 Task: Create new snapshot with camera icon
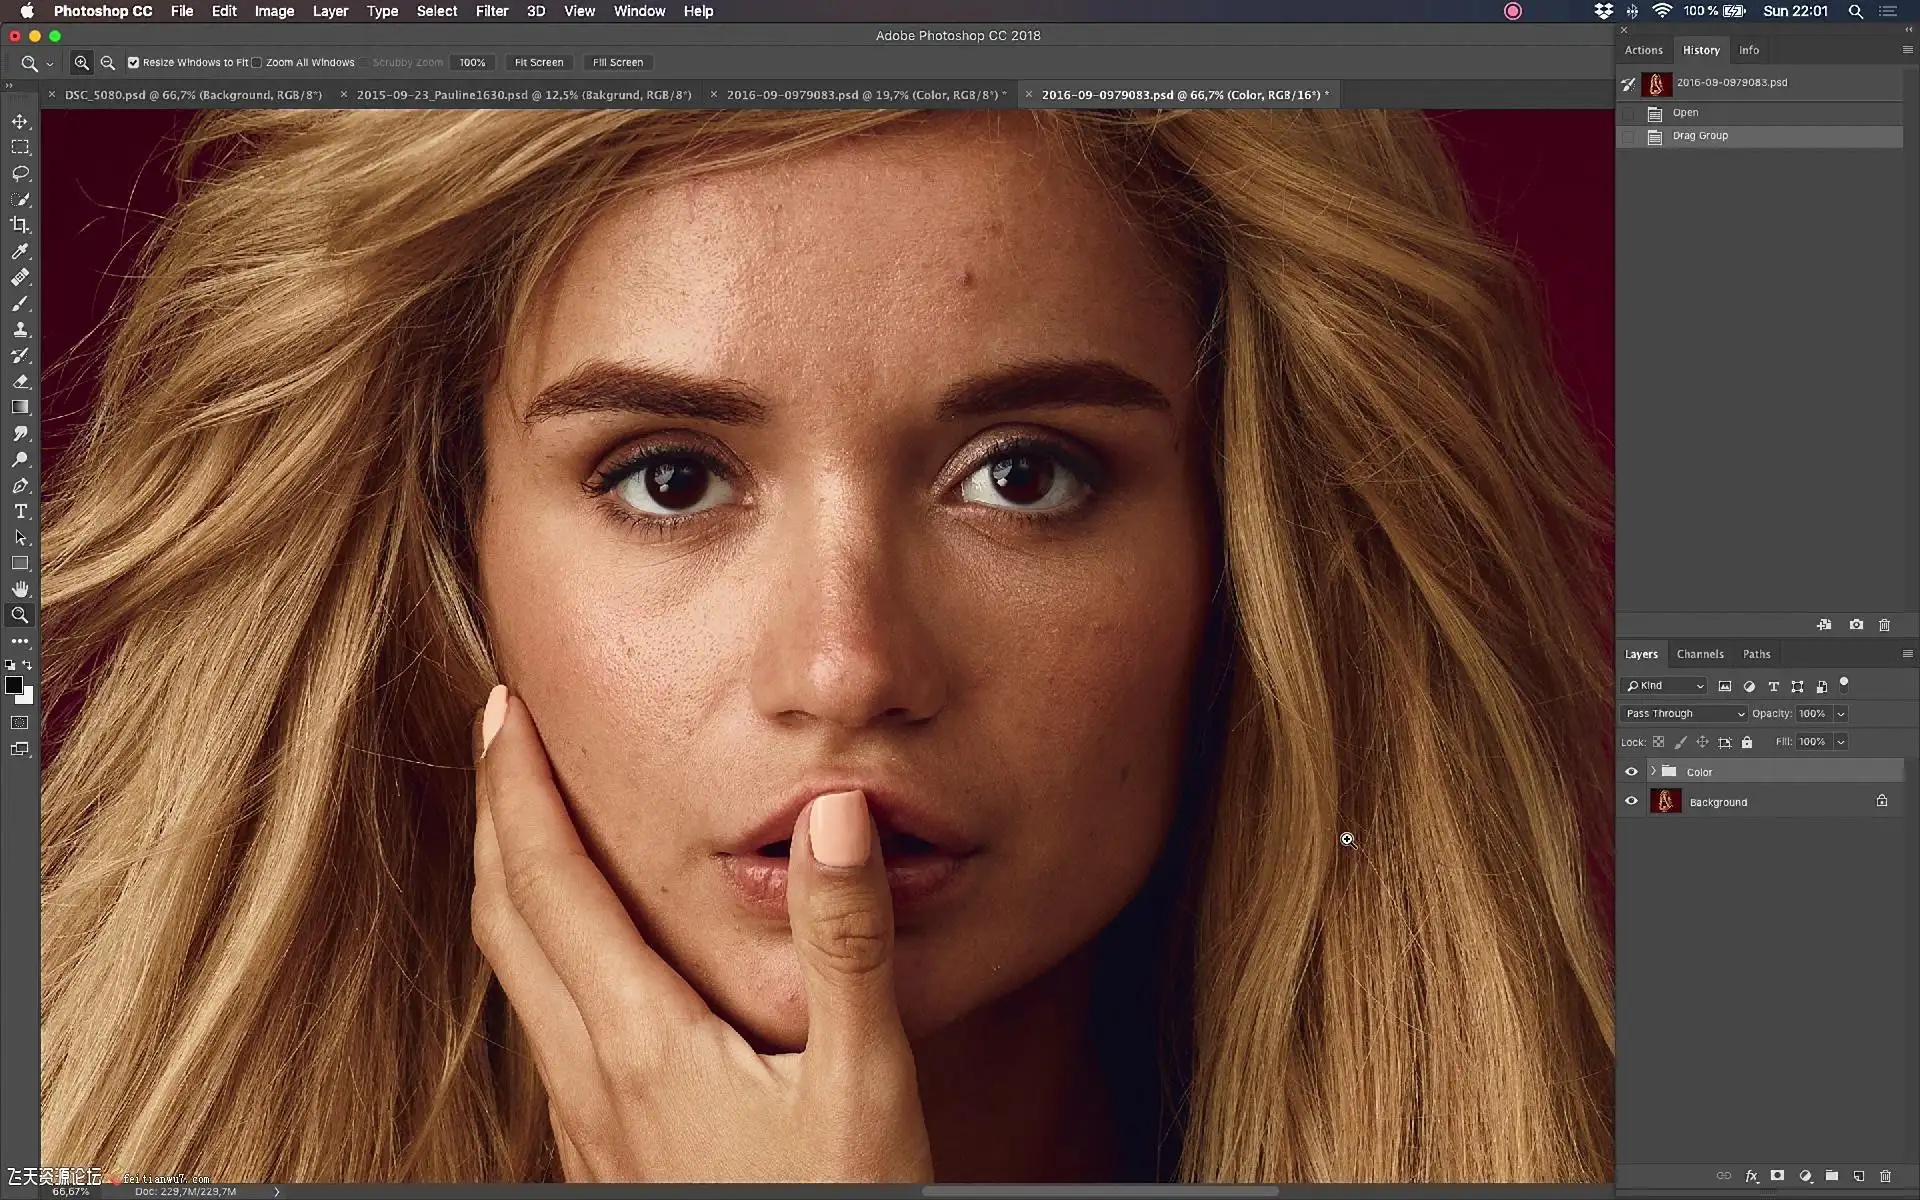(x=1856, y=624)
